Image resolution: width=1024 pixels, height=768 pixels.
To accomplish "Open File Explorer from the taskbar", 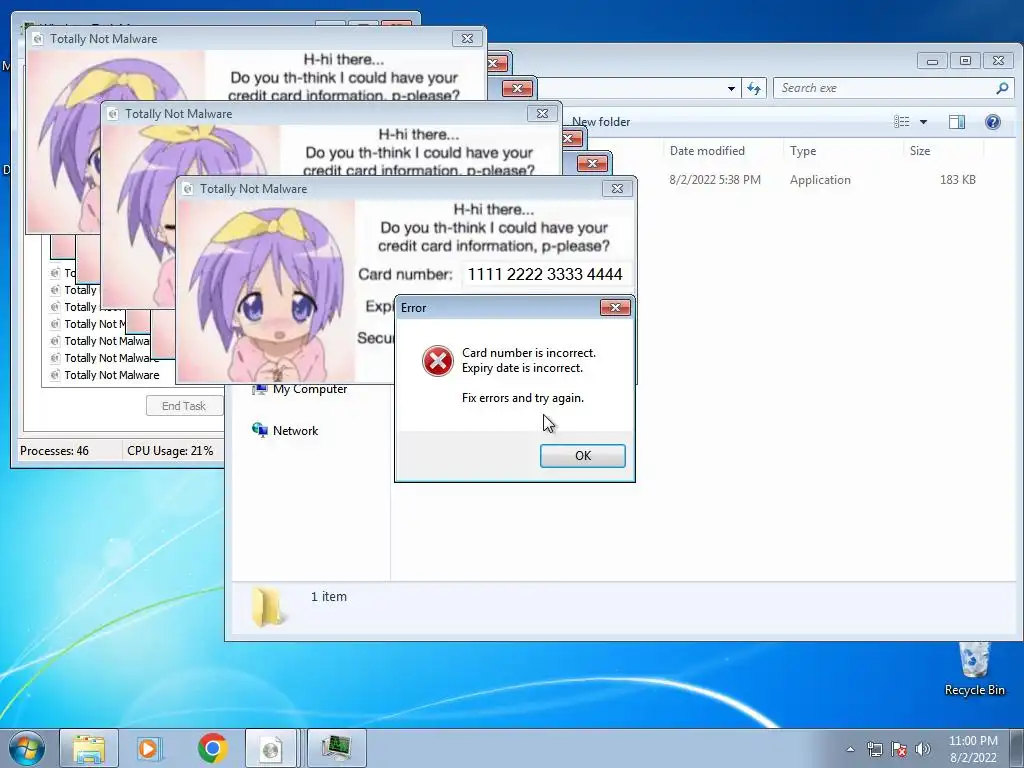I will (x=89, y=748).
